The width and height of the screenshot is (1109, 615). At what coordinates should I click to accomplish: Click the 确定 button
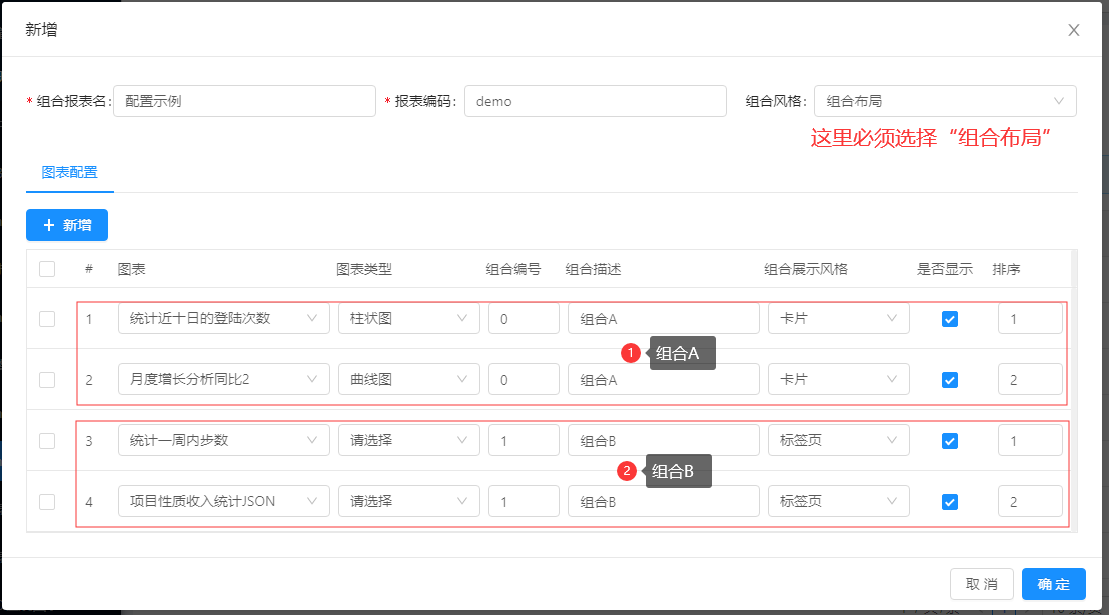tap(1053, 584)
